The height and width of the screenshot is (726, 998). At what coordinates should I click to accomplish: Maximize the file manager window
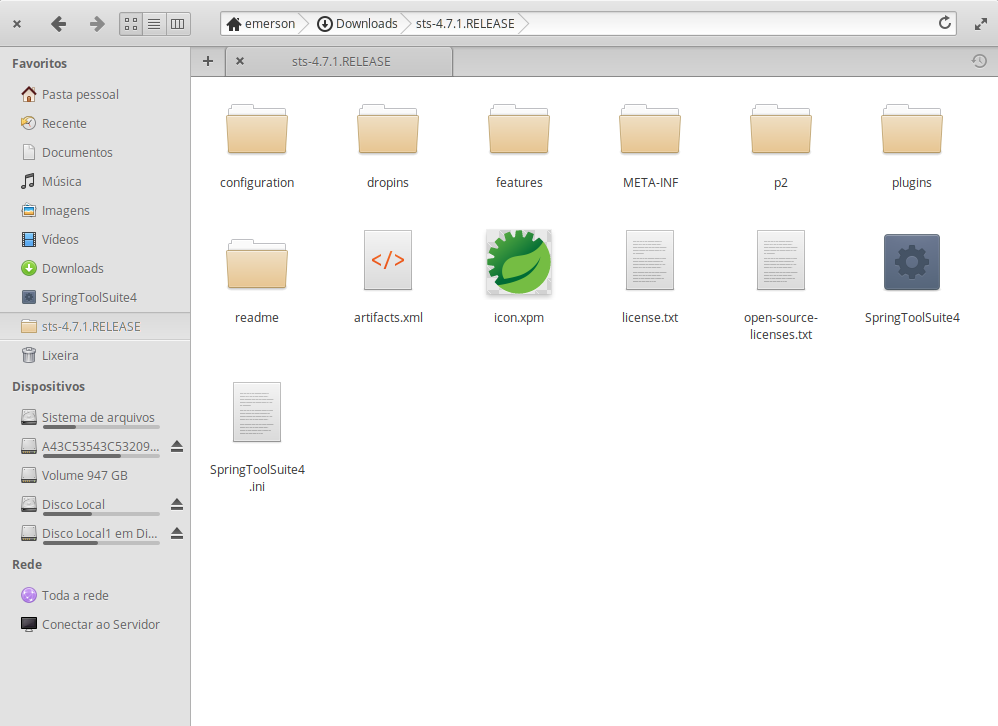click(981, 24)
